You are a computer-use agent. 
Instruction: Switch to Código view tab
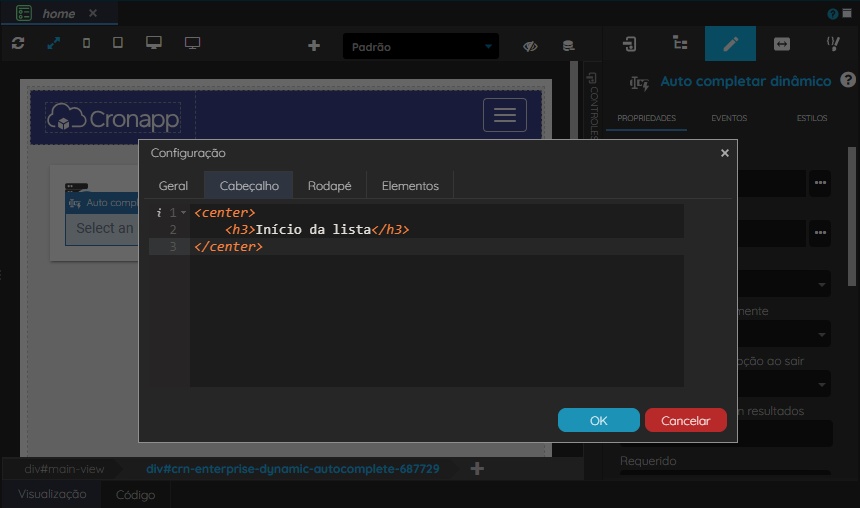135,495
